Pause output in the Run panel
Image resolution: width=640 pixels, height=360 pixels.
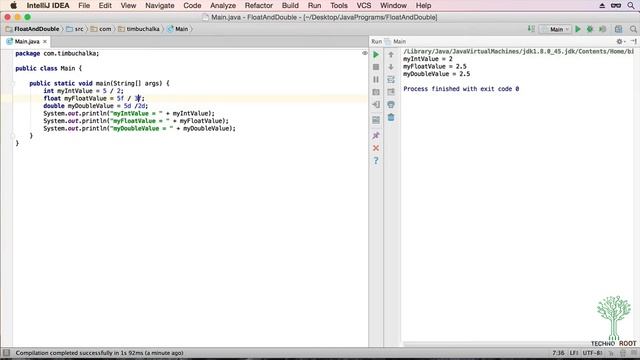(x=376, y=79)
